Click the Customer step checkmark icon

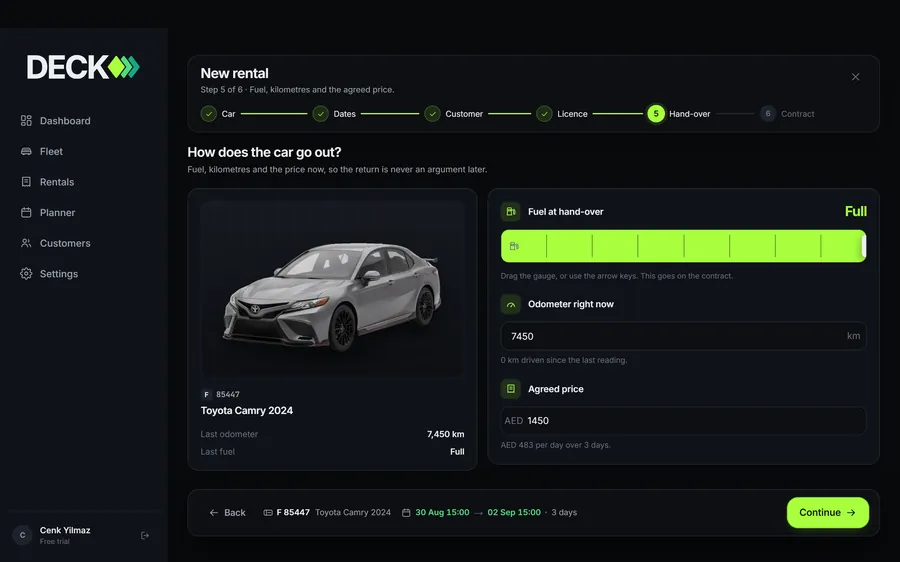(x=432, y=114)
